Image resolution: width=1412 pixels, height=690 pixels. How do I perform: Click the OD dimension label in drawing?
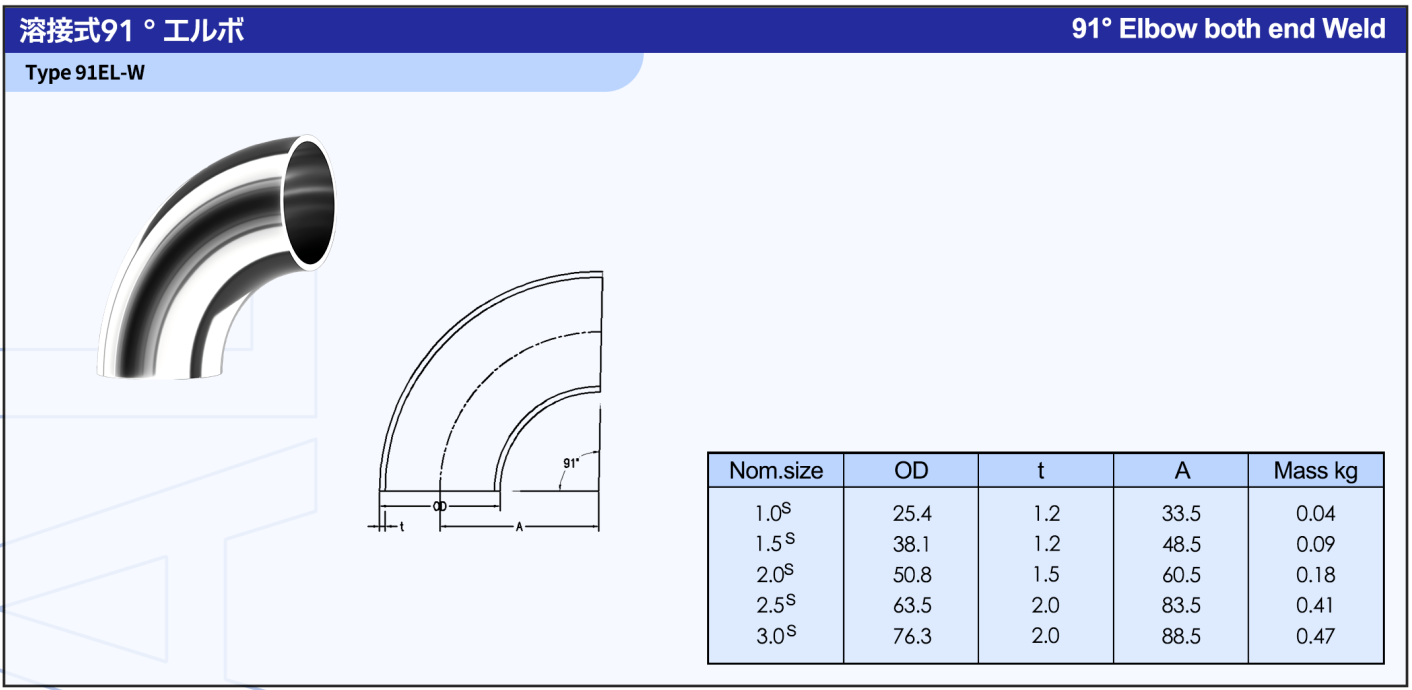point(439,506)
